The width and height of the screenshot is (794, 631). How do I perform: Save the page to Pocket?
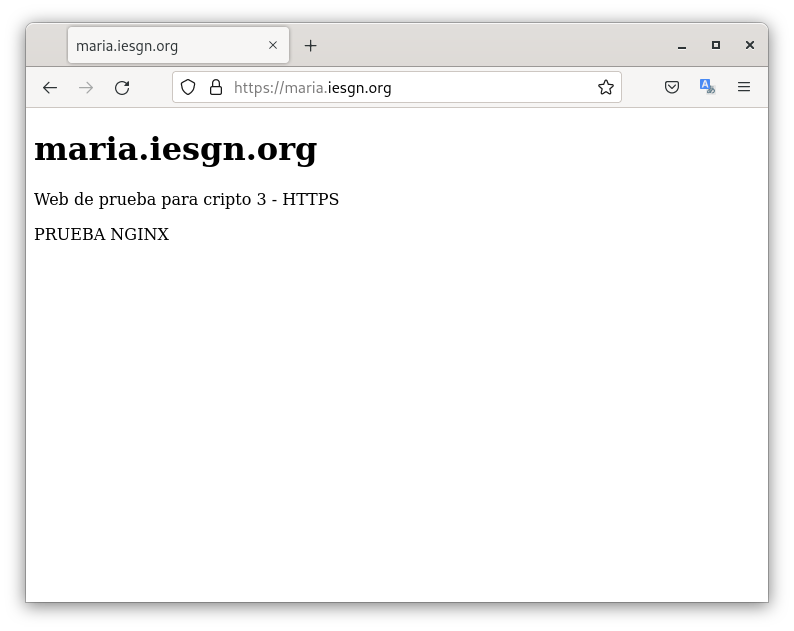coord(672,88)
